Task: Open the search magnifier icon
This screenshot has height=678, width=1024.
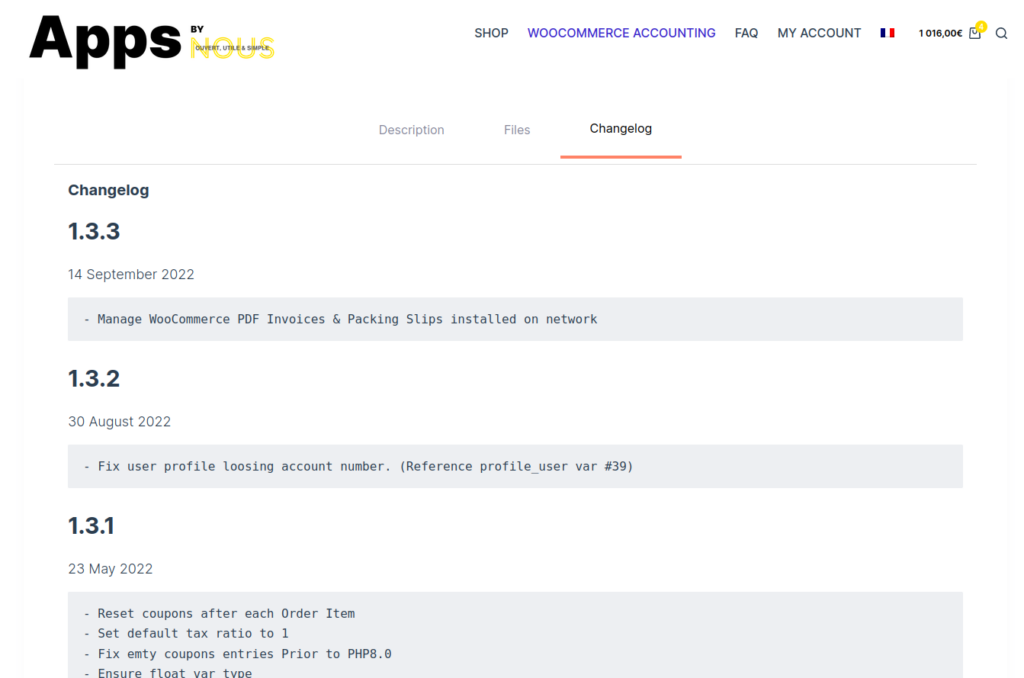Action: coord(1001,33)
